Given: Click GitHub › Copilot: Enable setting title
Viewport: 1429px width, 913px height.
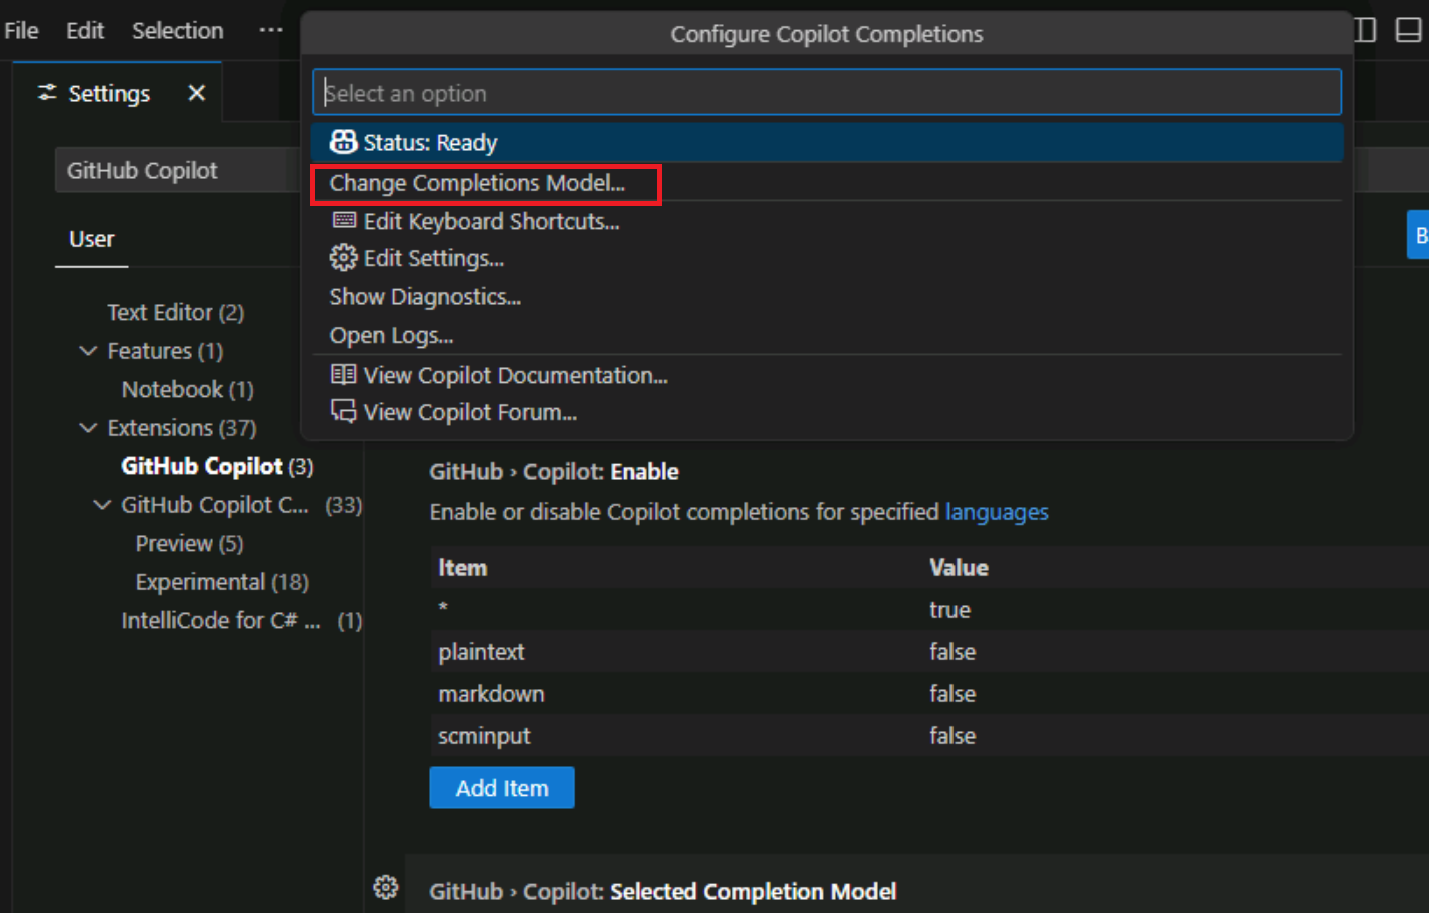Looking at the screenshot, I should pos(554,471).
